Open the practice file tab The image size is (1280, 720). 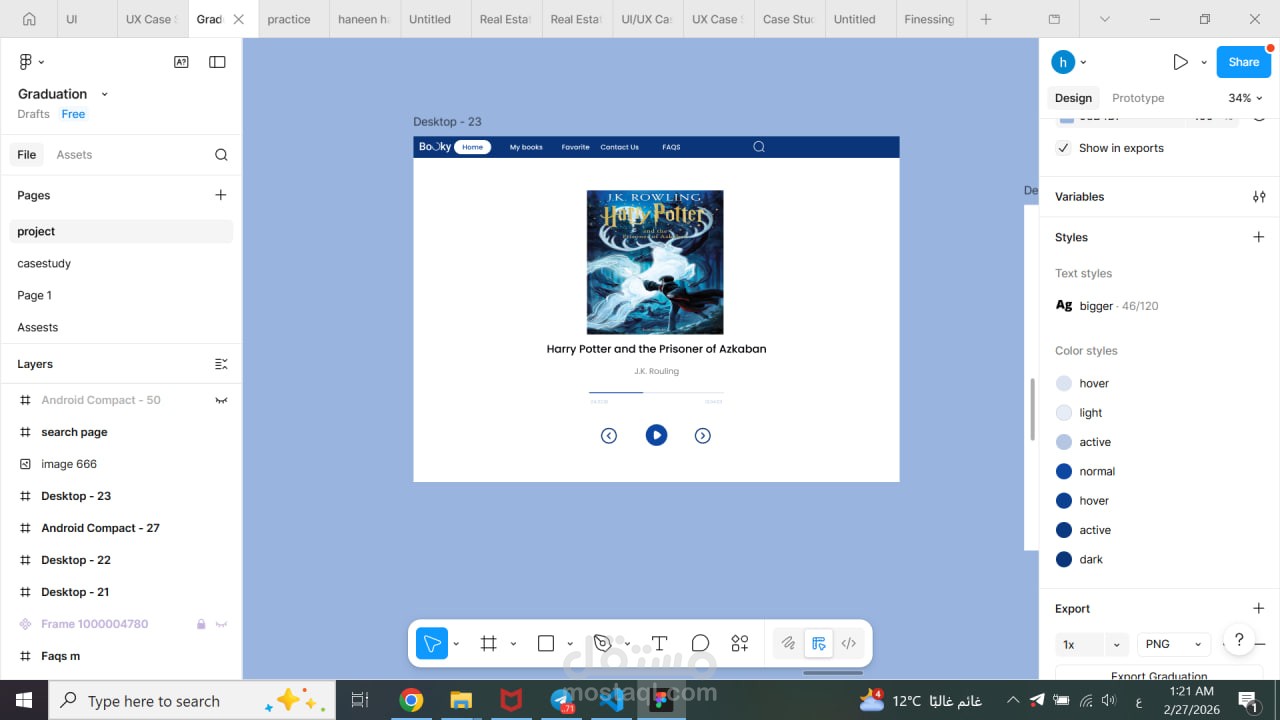coord(289,19)
